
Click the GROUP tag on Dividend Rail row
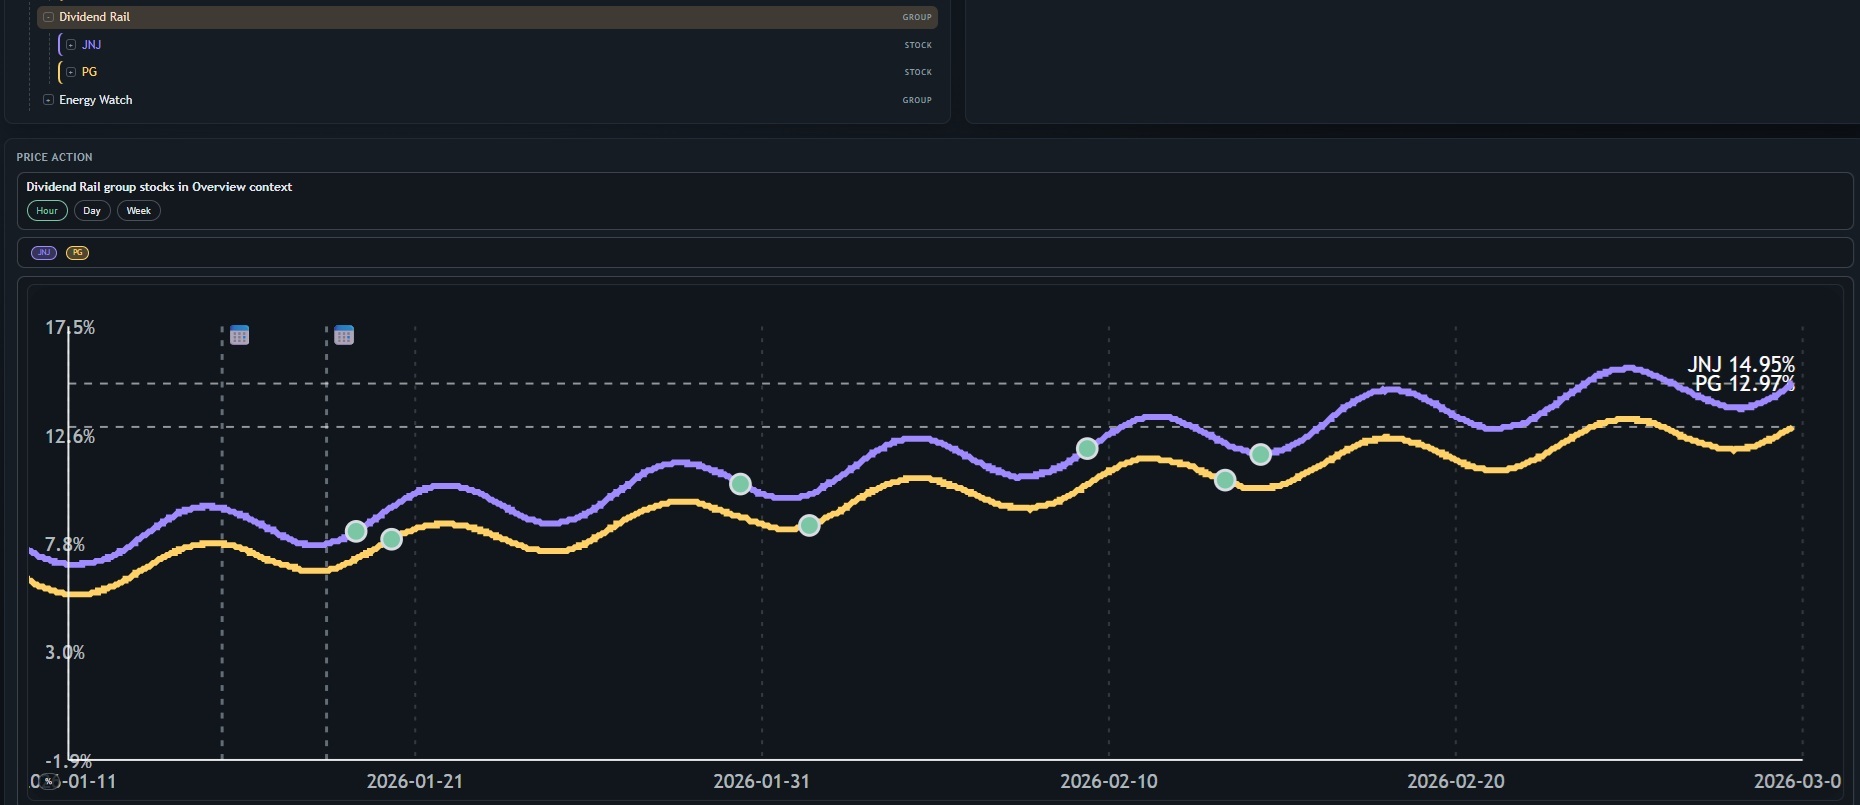(917, 17)
